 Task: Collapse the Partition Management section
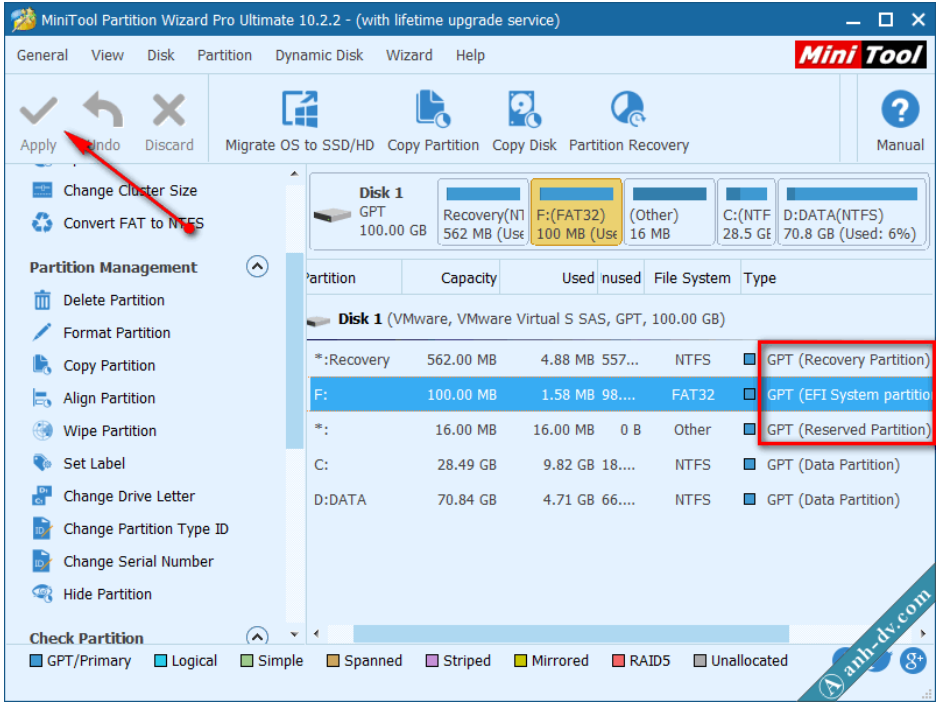click(x=257, y=266)
